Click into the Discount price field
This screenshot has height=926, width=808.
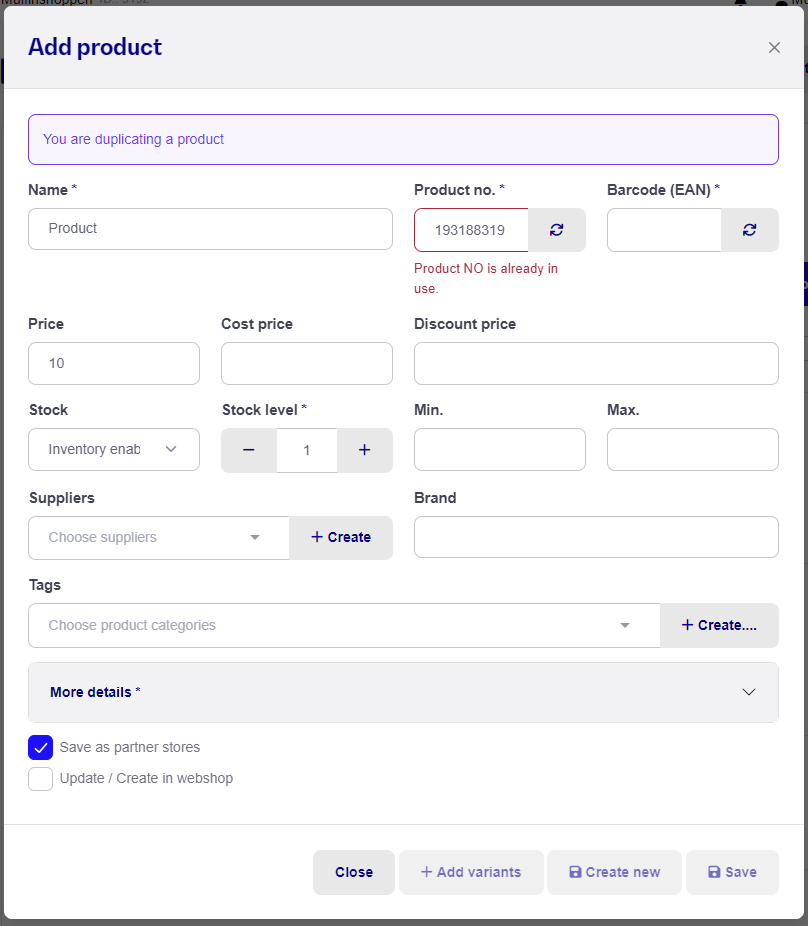click(596, 363)
